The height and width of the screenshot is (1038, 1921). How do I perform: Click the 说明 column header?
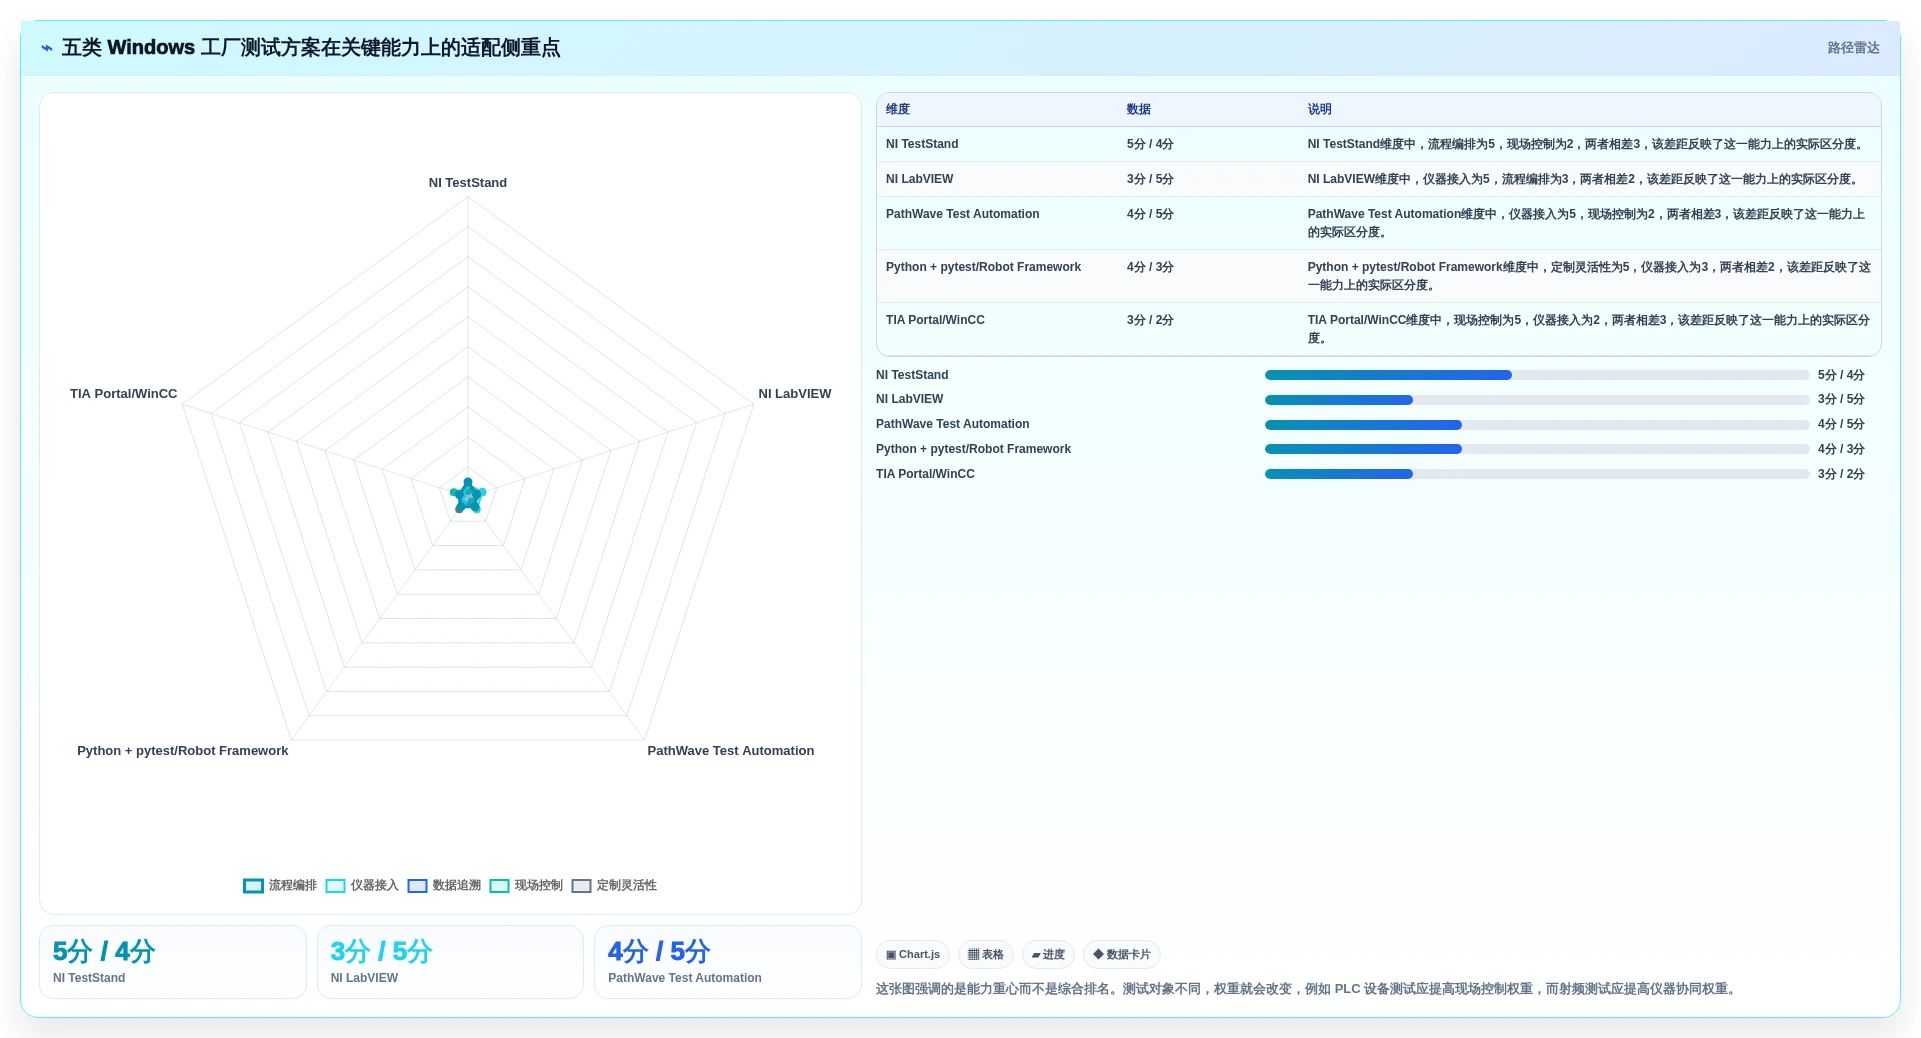pos(1320,109)
